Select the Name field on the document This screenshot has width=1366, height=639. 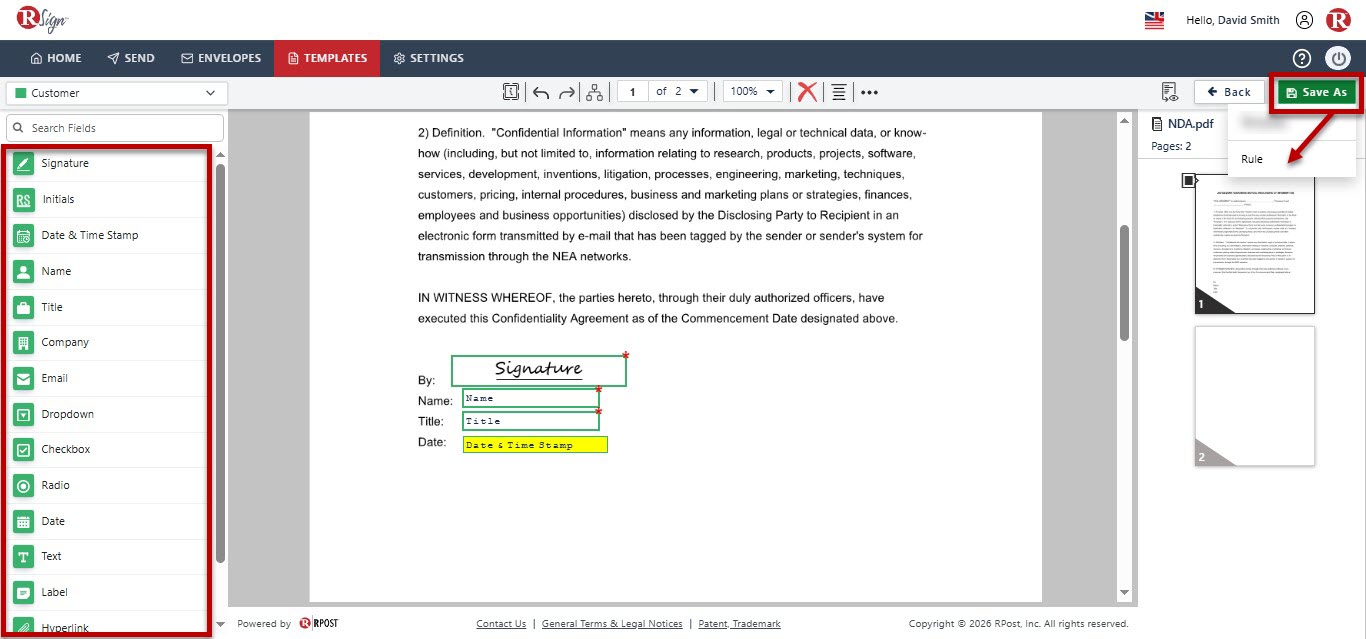(531, 398)
